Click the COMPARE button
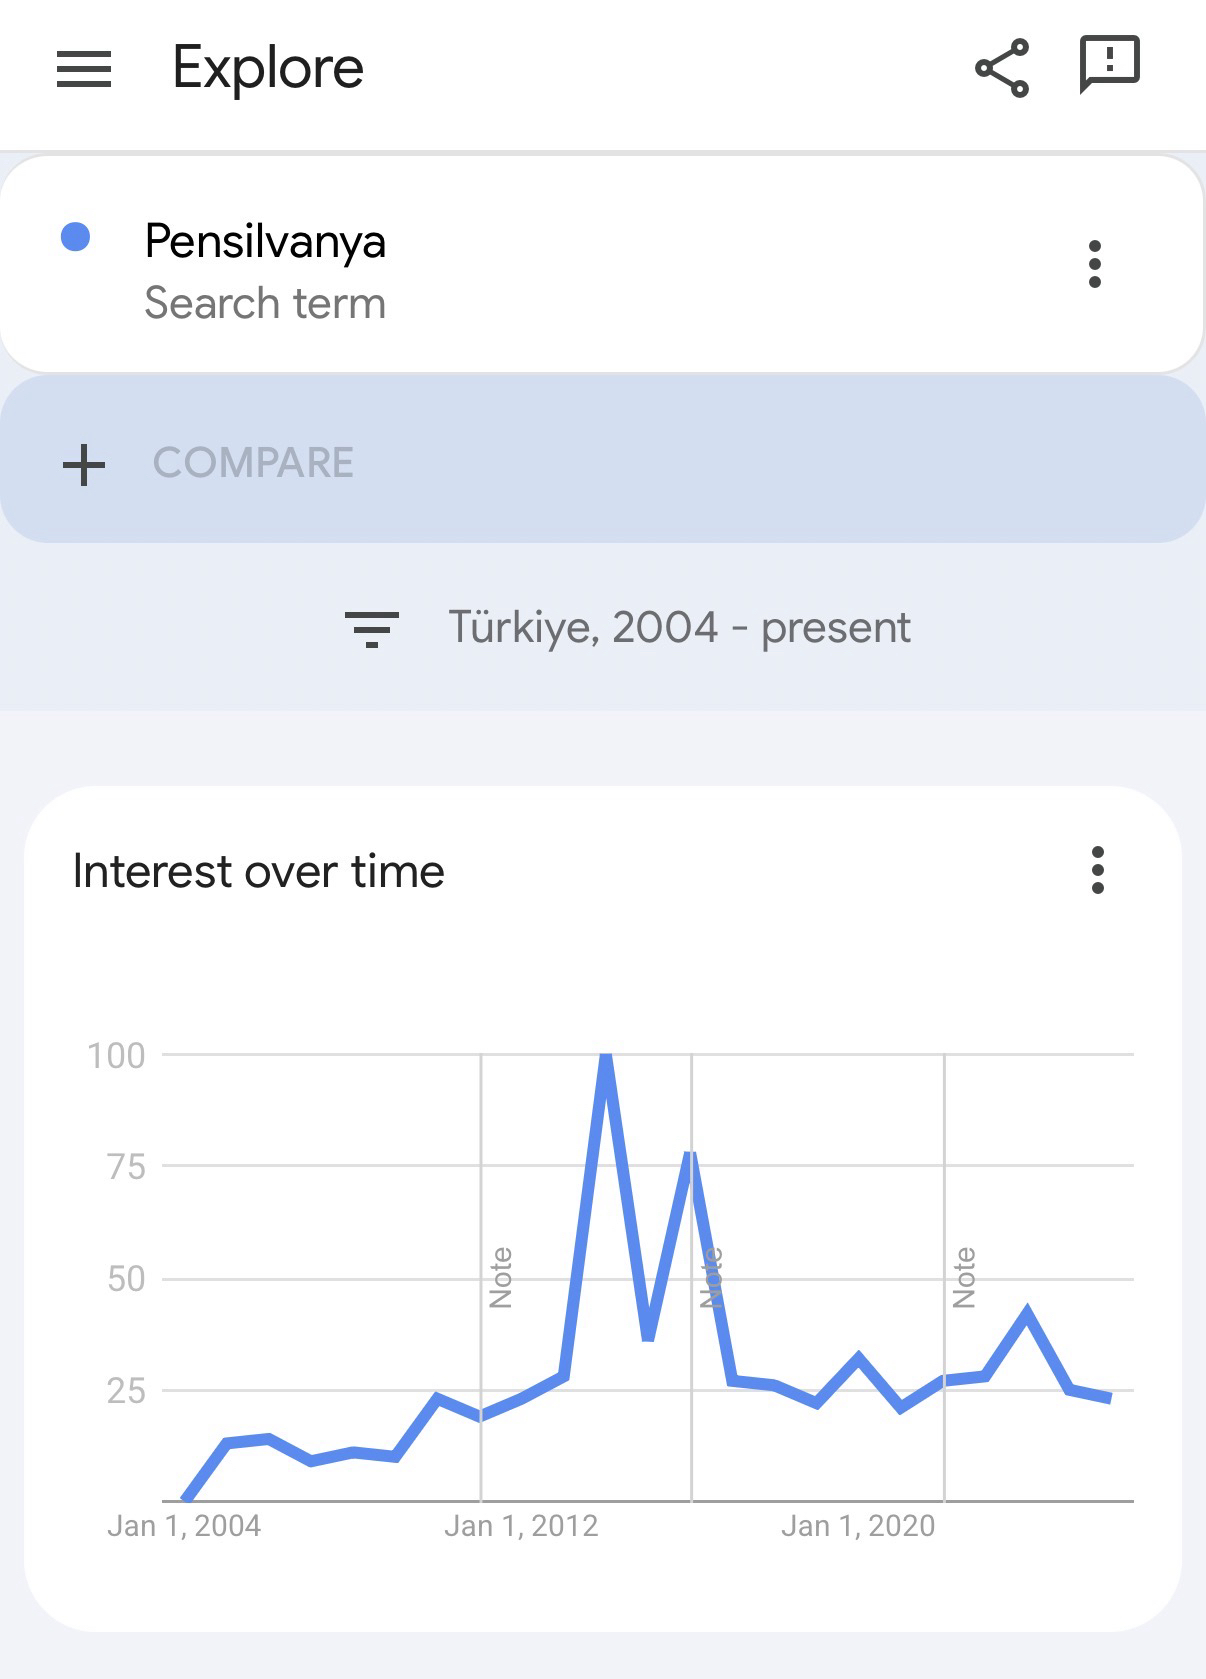1206x1679 pixels. pos(253,463)
